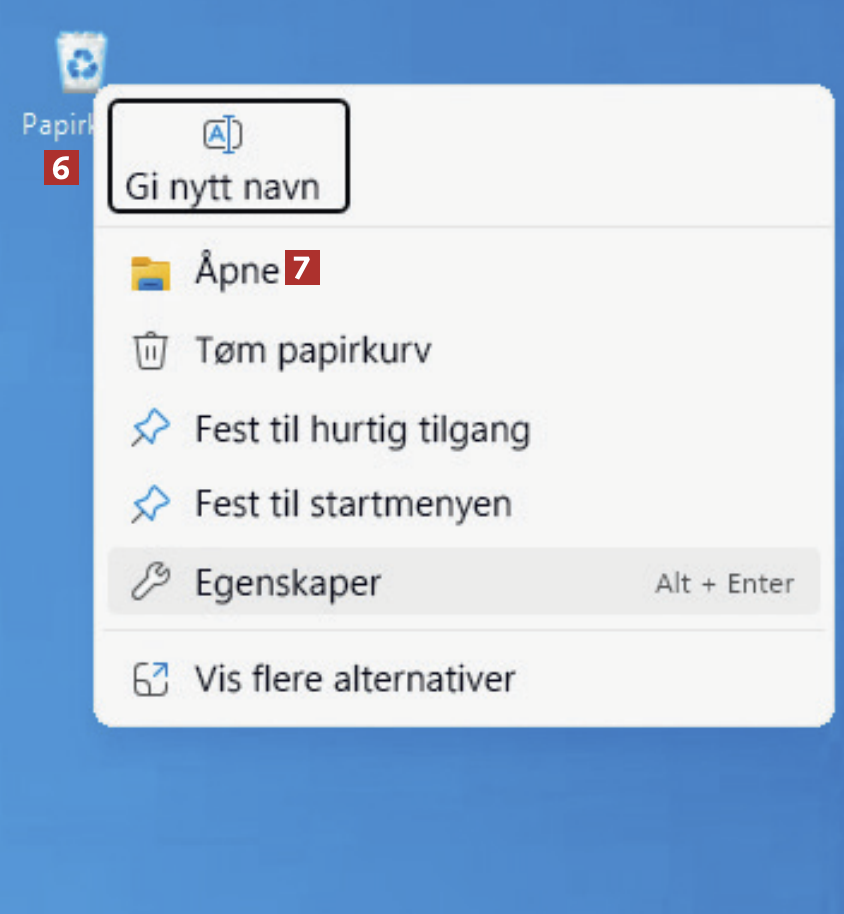The height and width of the screenshot is (914, 844).
Task: Click the expand icon beside Vis flere alternativer
Action: point(150,679)
